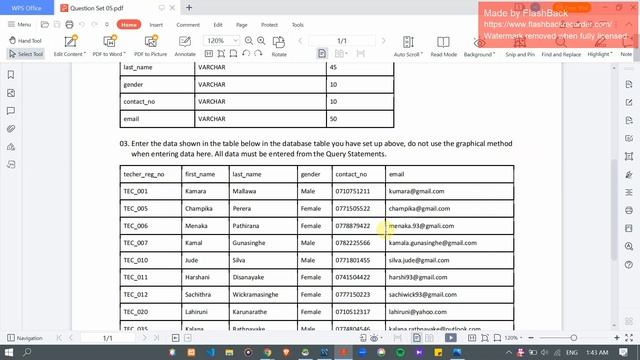Convert with PDF to Word
This screenshot has width=640, height=360.
tap(109, 46)
